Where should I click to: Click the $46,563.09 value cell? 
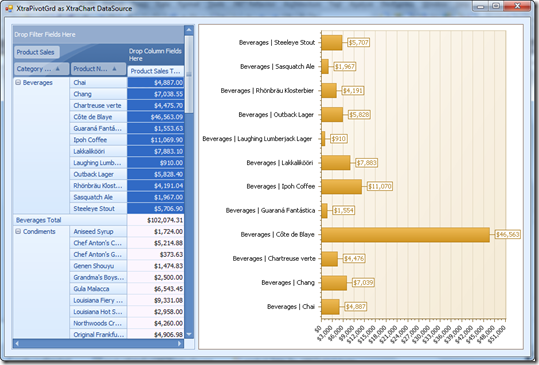[156, 117]
